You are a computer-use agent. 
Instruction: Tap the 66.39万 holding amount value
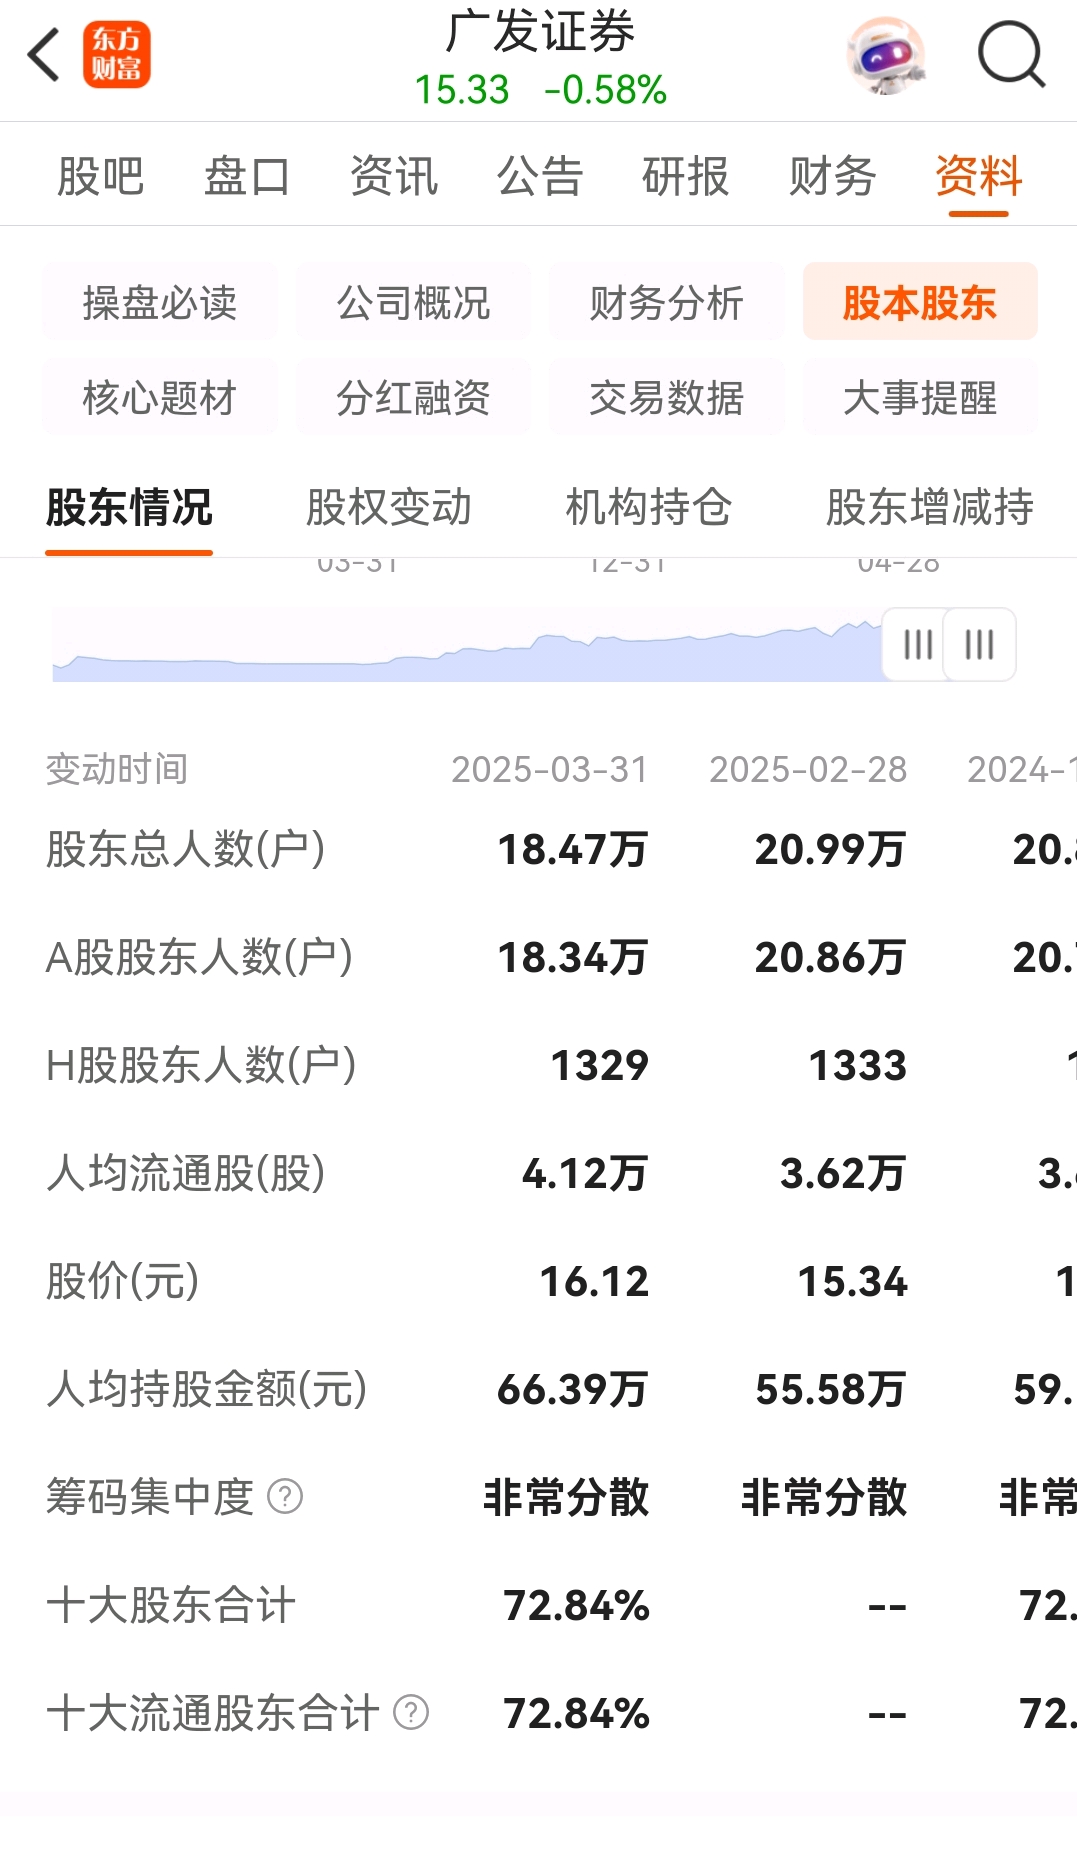573,1390
